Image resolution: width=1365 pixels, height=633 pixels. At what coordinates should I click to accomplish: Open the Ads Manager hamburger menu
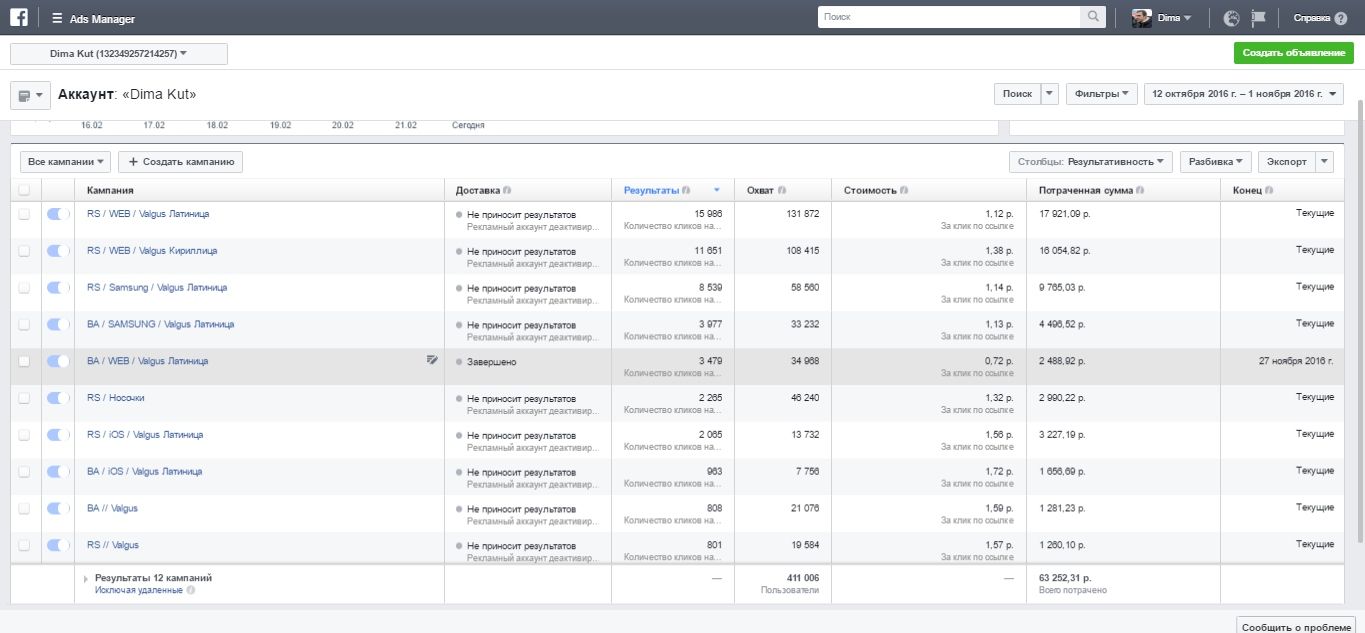click(x=57, y=19)
